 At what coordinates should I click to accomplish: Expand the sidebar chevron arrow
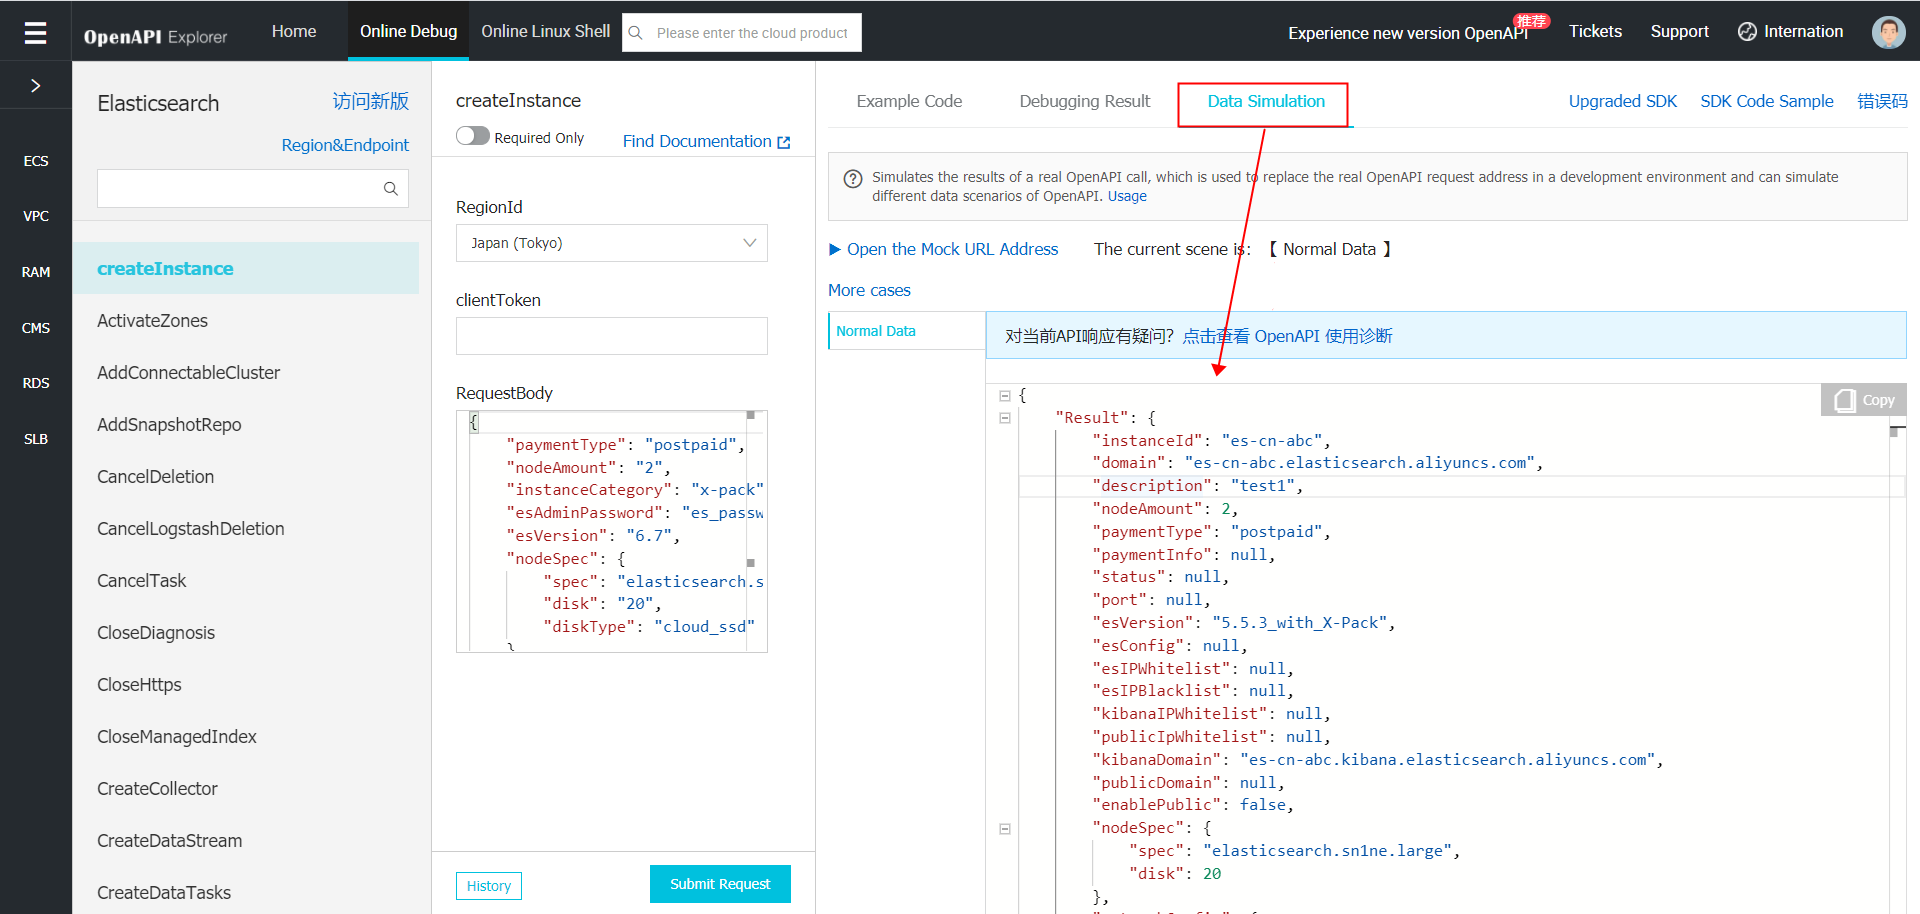pos(36,86)
